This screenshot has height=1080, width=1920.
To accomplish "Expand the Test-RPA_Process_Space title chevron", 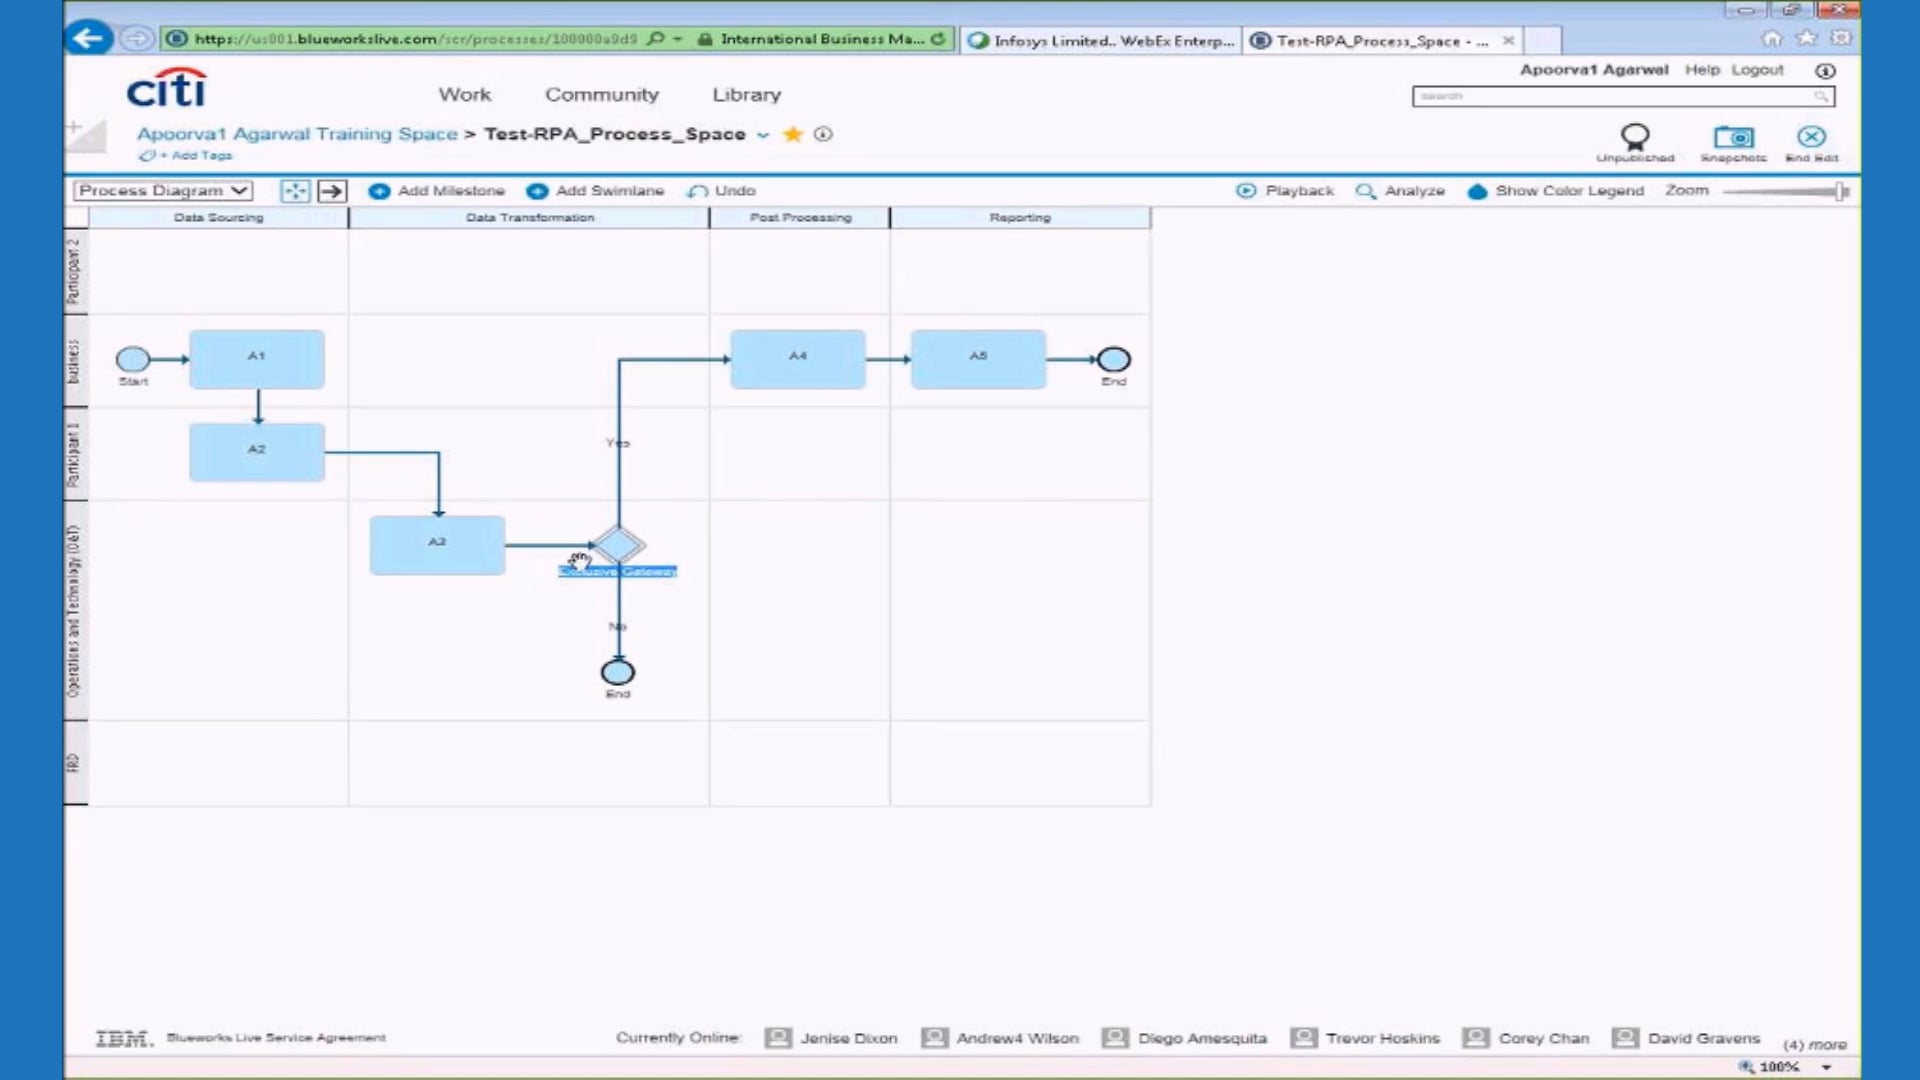I will click(x=763, y=134).
